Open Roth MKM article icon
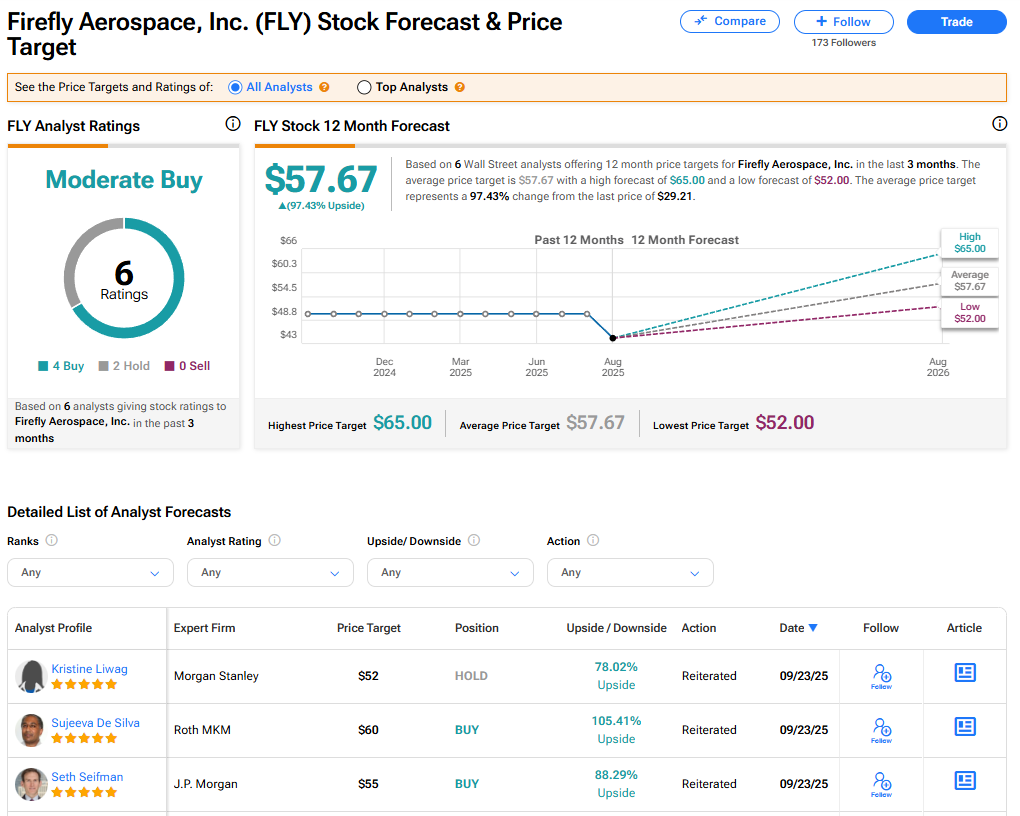This screenshot has height=816, width=1020. 965,727
